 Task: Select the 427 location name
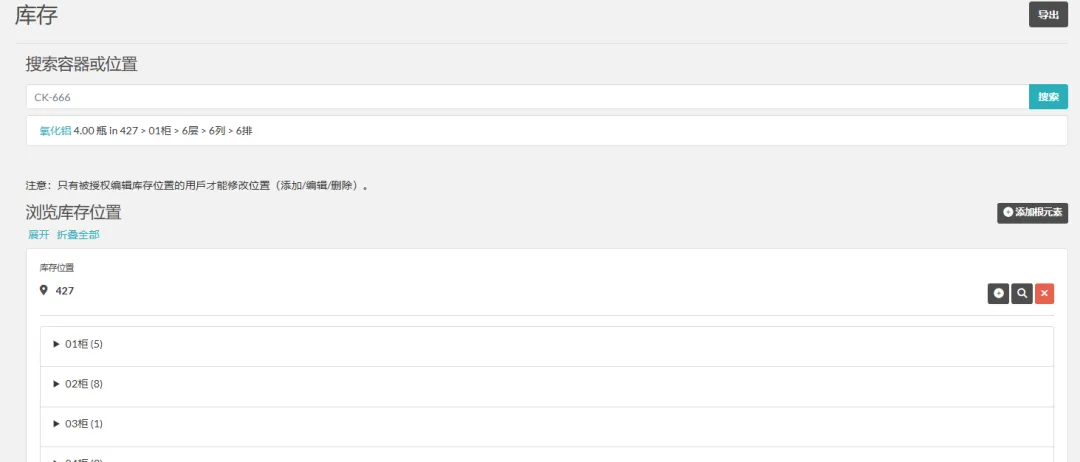coord(65,291)
